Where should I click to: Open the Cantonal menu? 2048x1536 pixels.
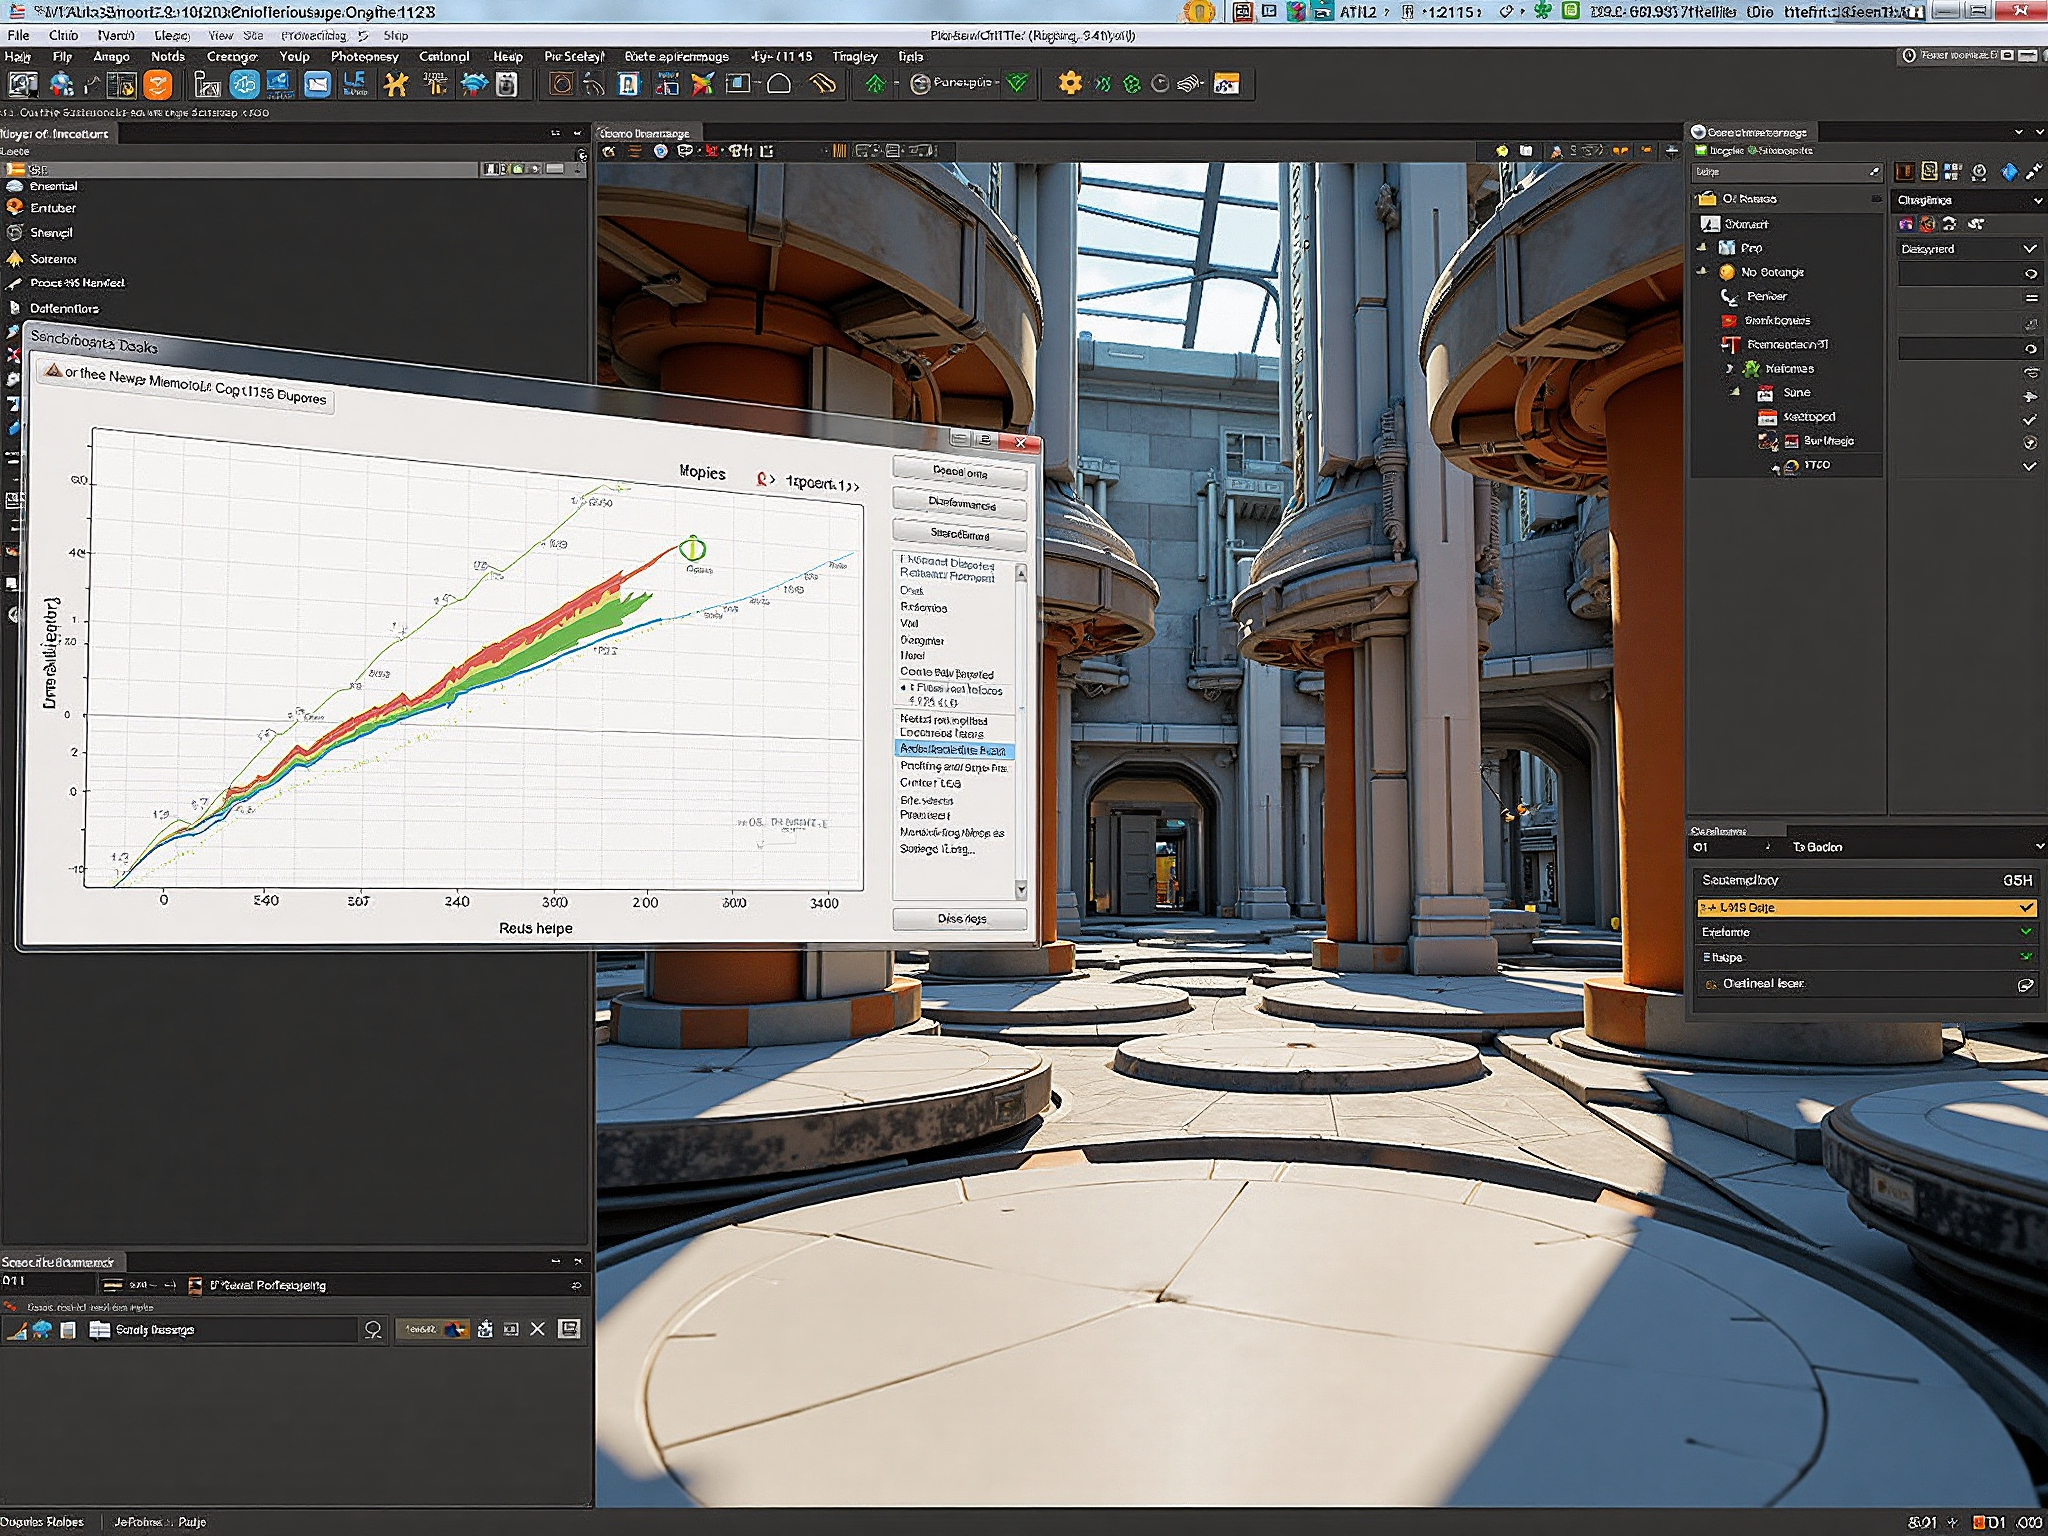444,57
